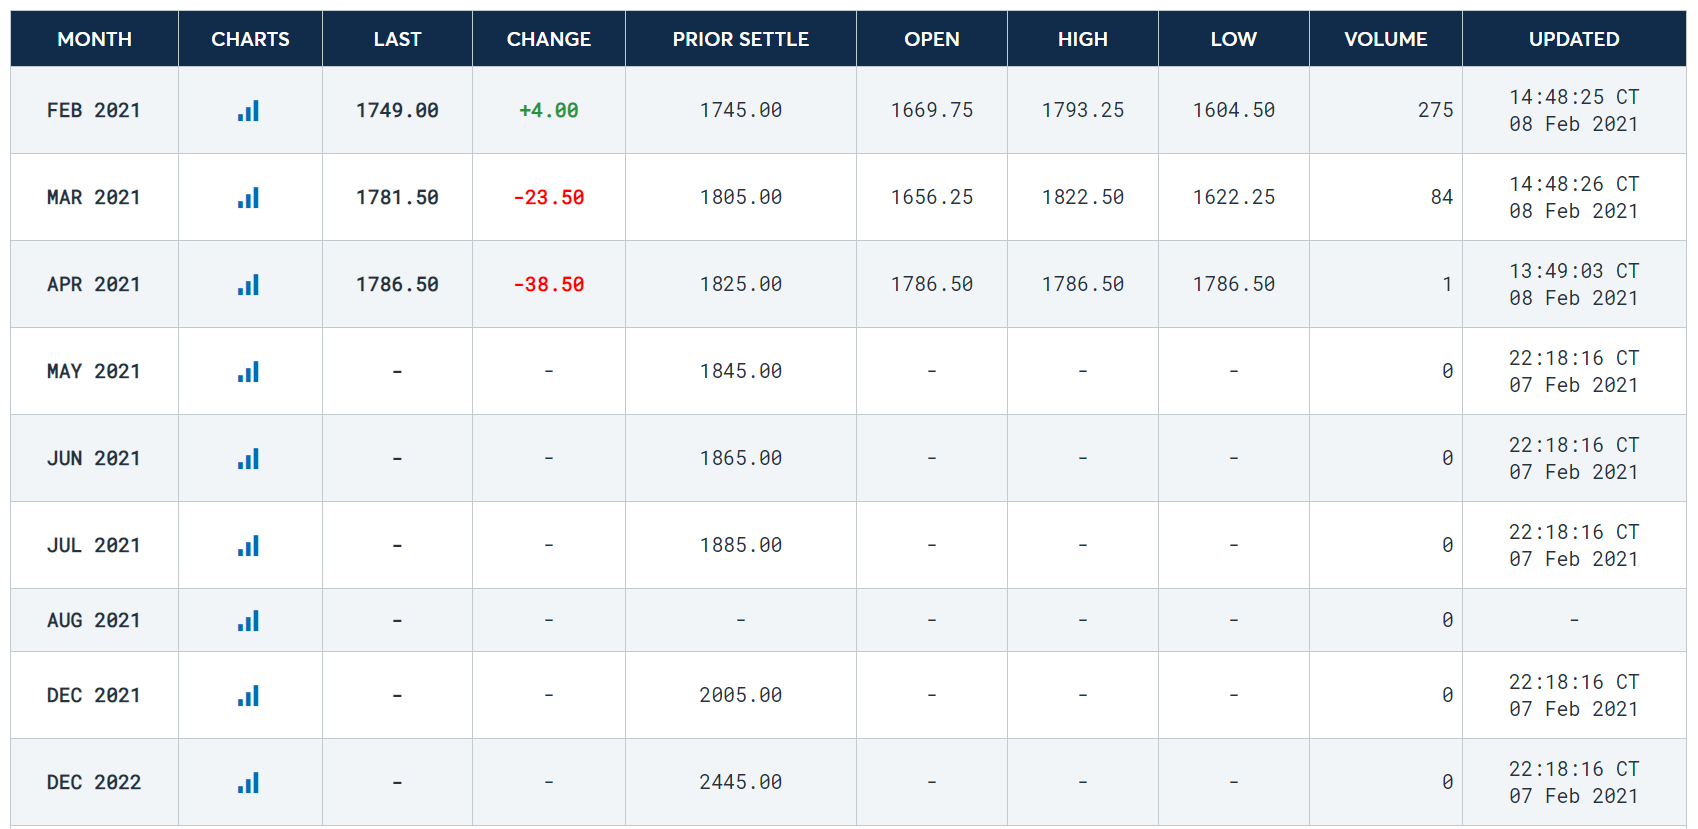Open the DEC 2021 chart icon

click(x=249, y=696)
